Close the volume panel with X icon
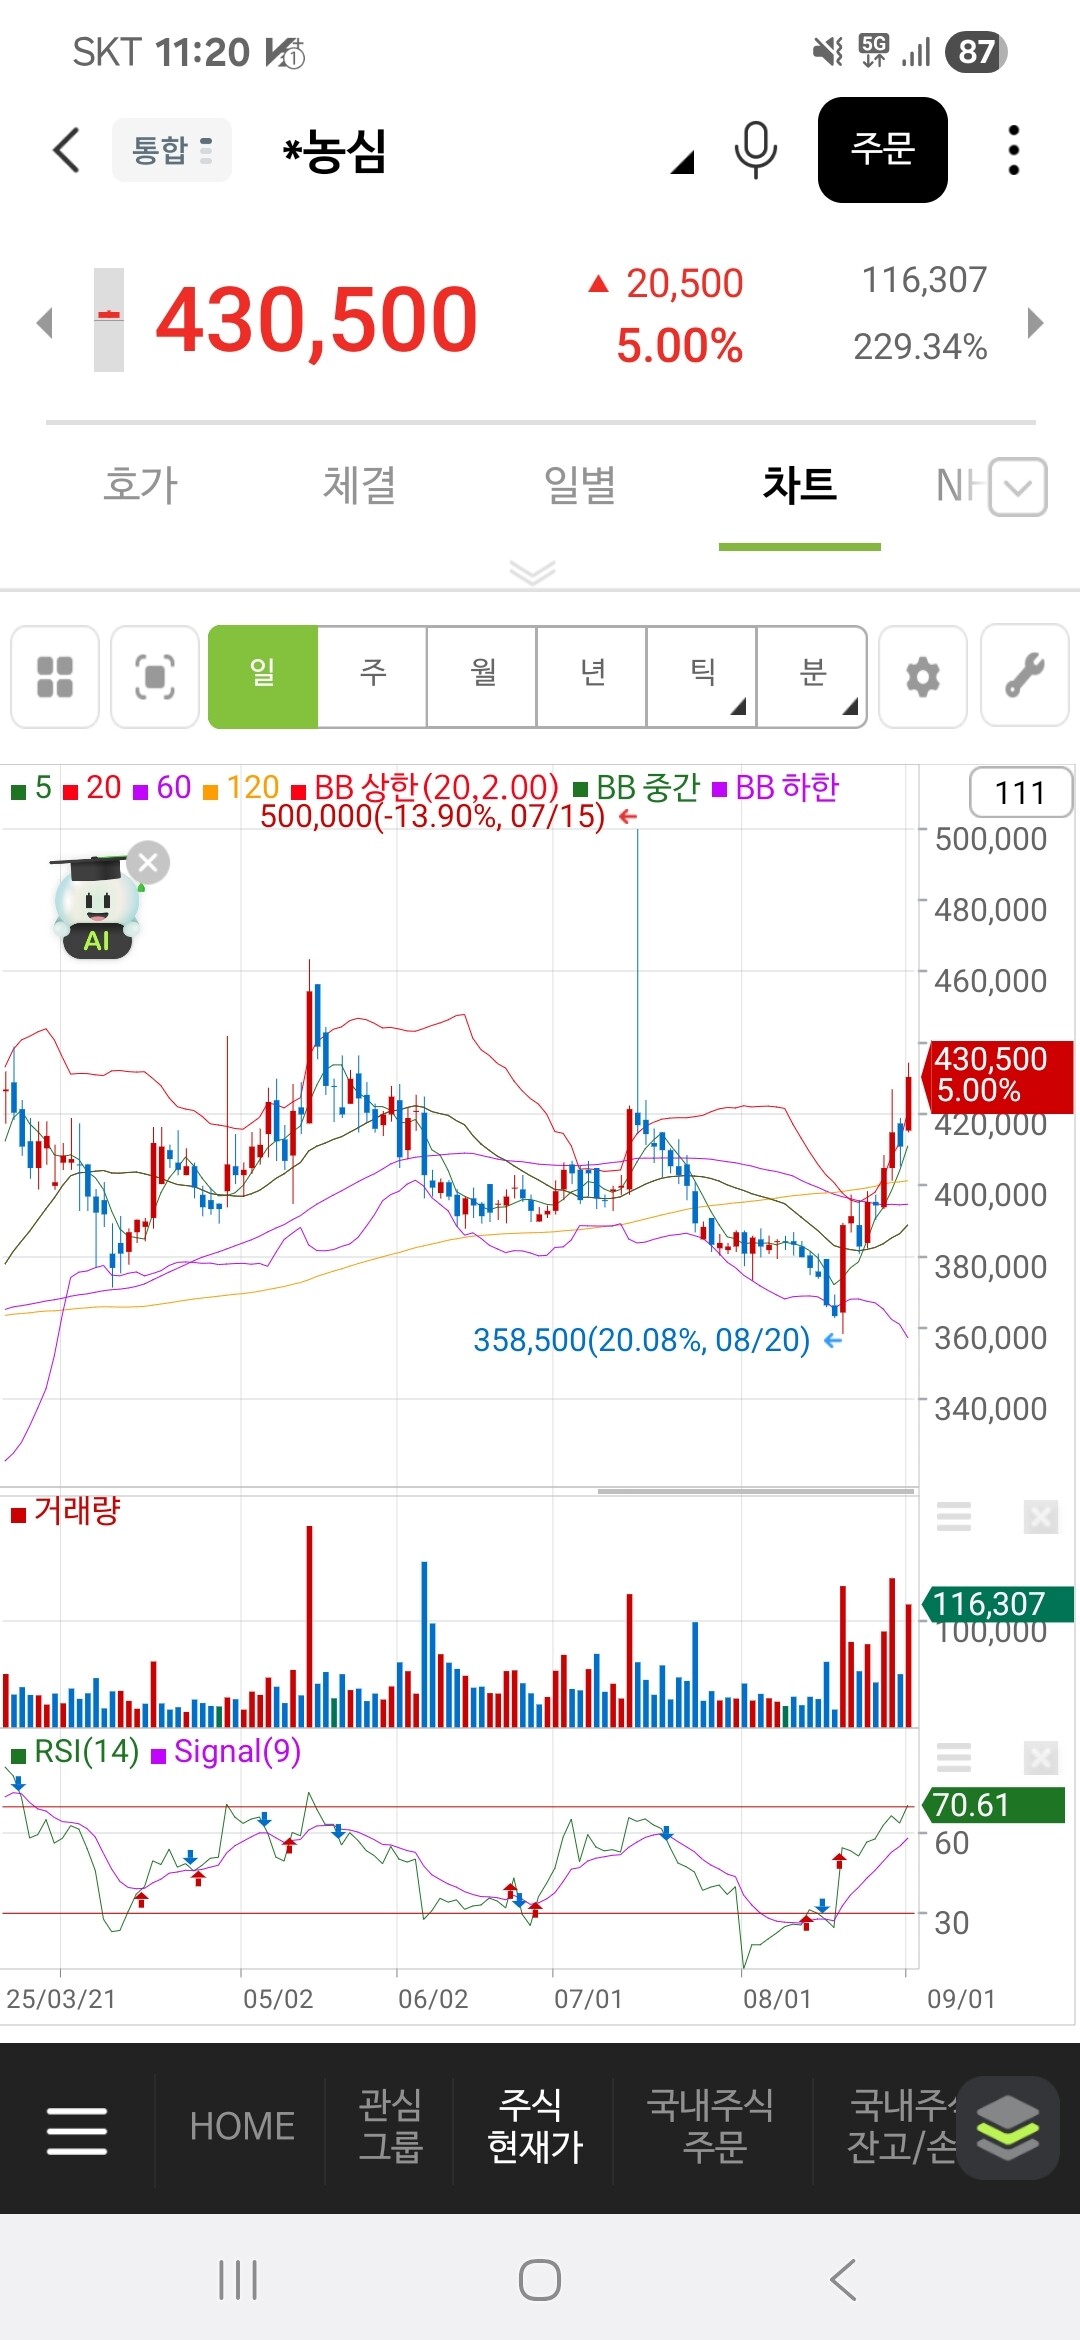 point(1041,1517)
